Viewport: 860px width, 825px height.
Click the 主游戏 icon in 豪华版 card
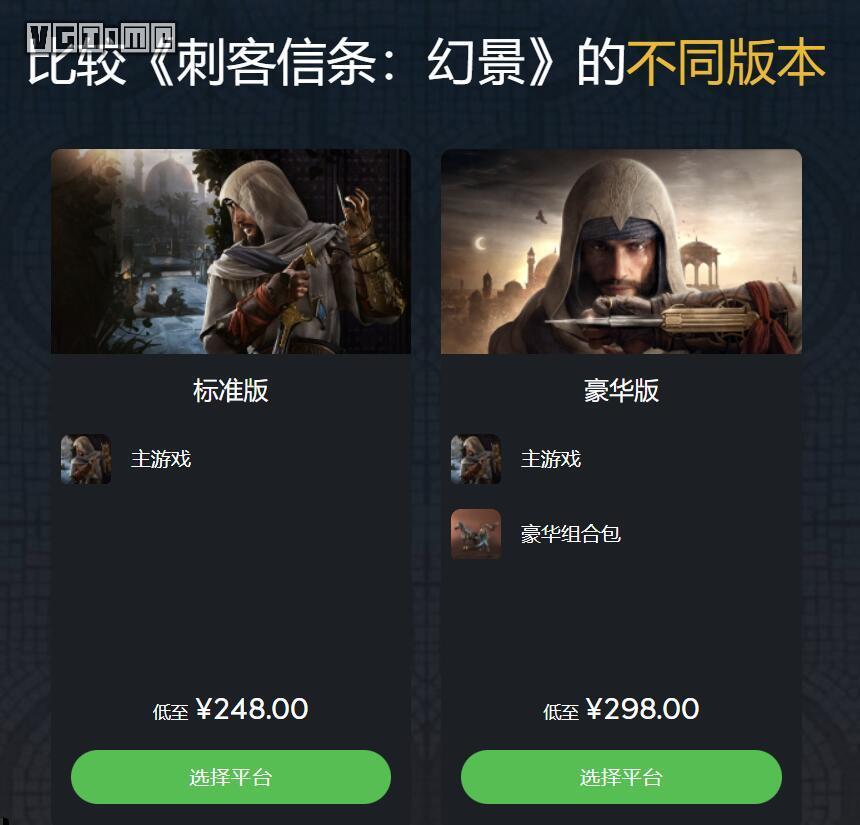click(x=476, y=459)
